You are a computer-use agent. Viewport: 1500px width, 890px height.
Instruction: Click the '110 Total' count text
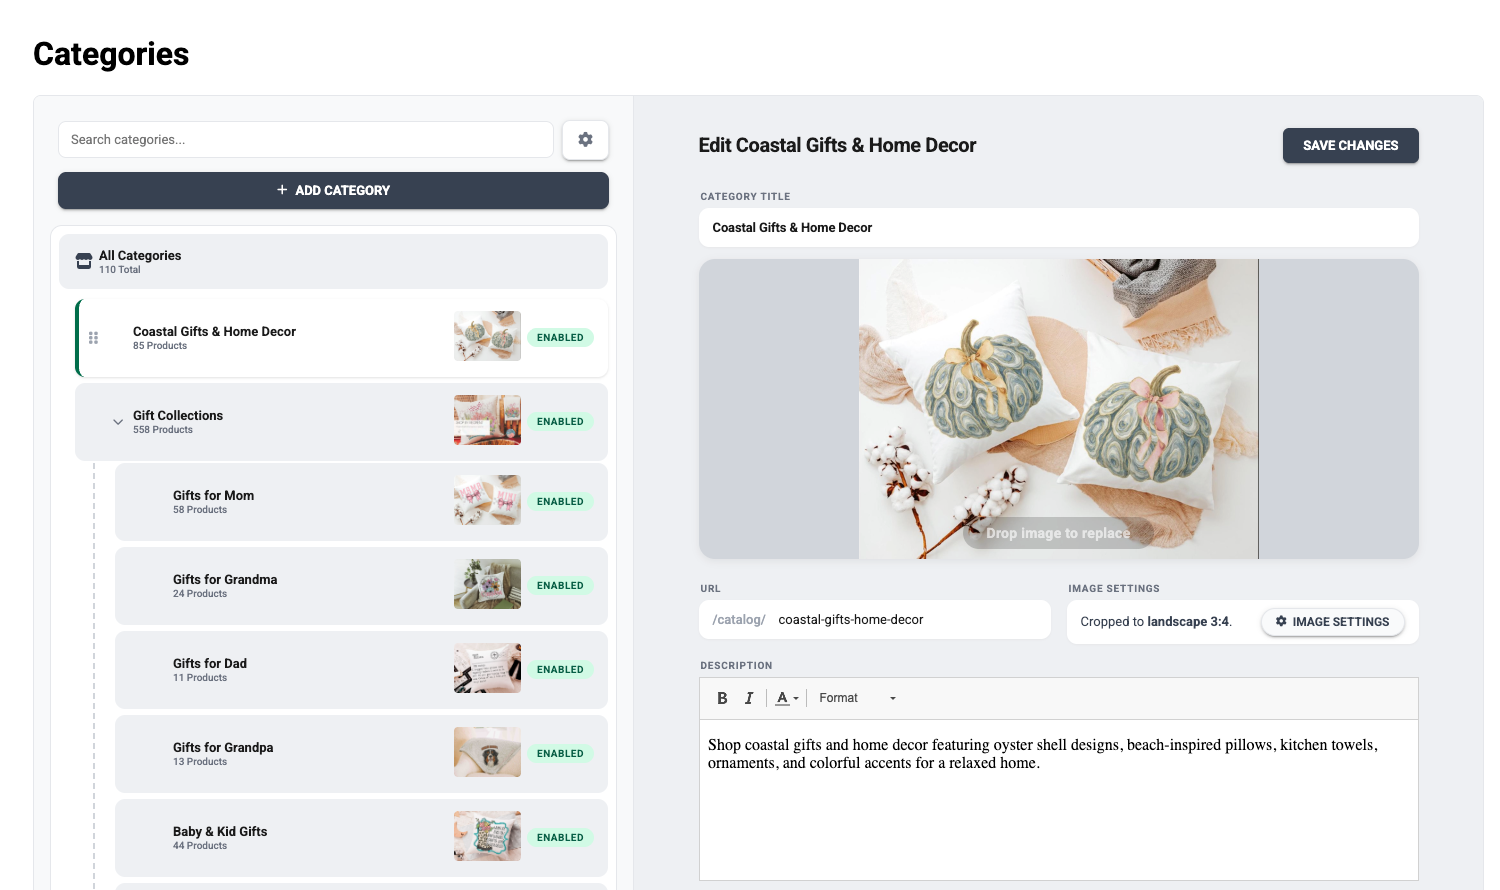tap(120, 270)
